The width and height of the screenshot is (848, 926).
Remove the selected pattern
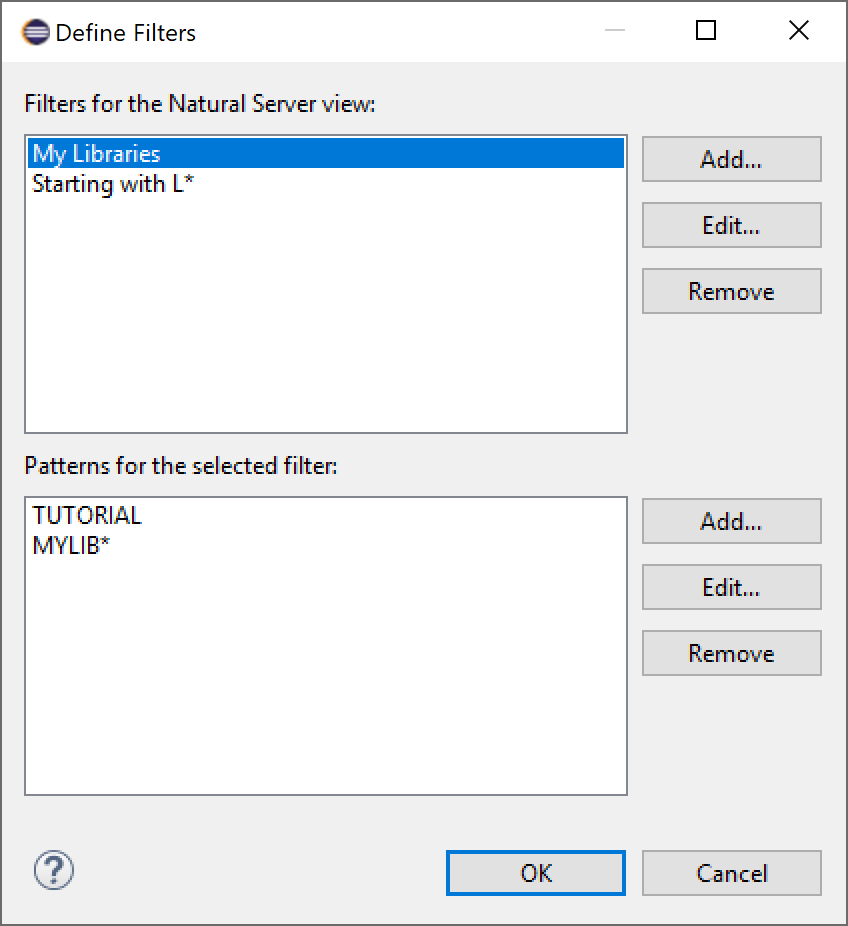click(x=731, y=653)
